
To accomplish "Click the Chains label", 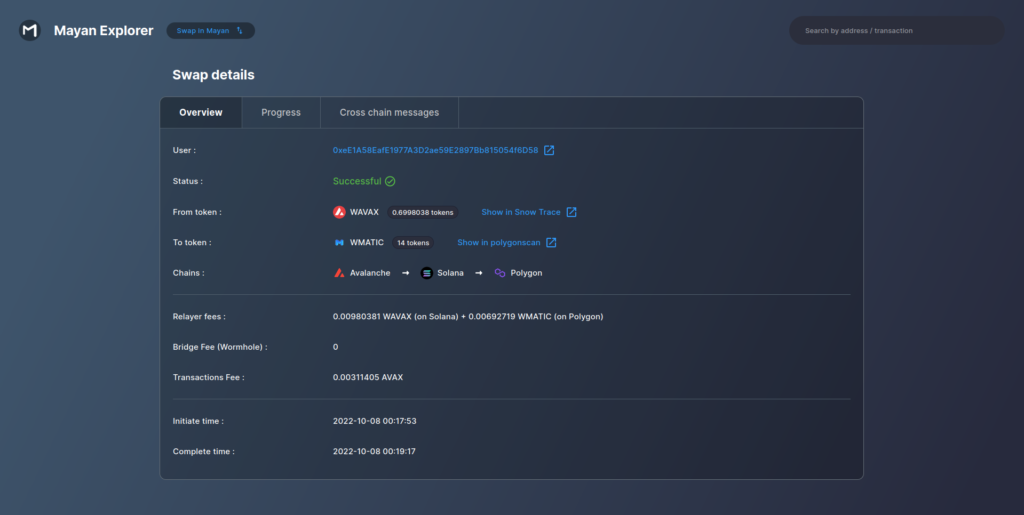I will (188, 273).
